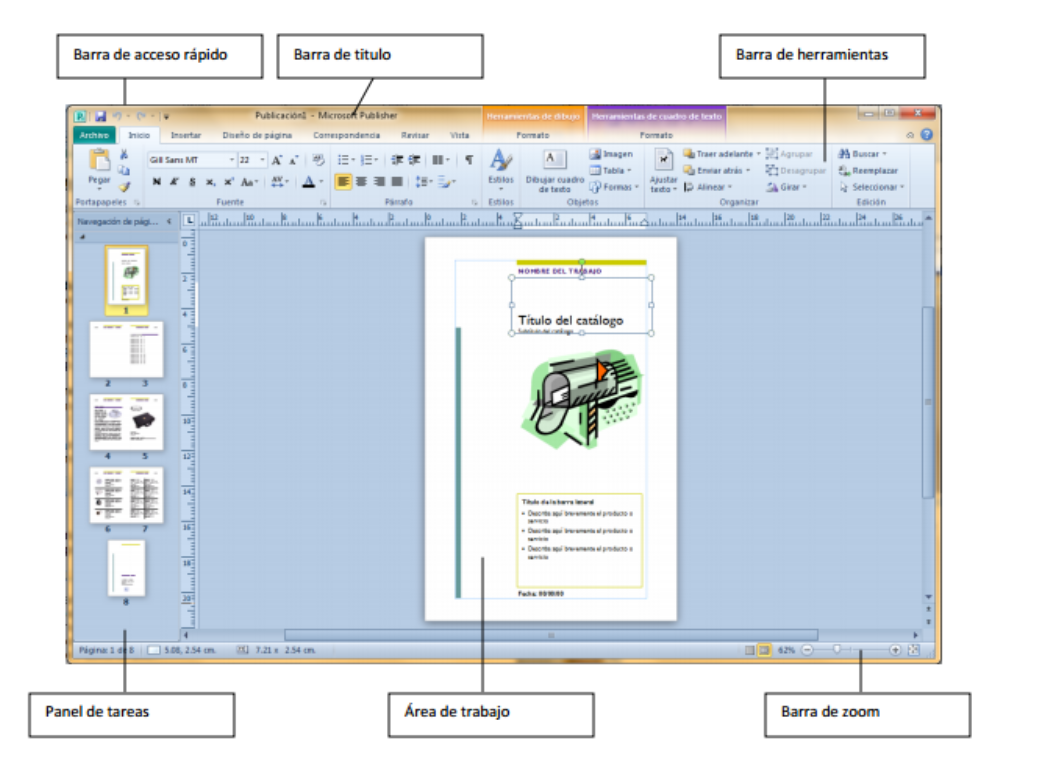Expand the Girar rotation options
This screenshot has height=766, width=1050.
[794, 185]
